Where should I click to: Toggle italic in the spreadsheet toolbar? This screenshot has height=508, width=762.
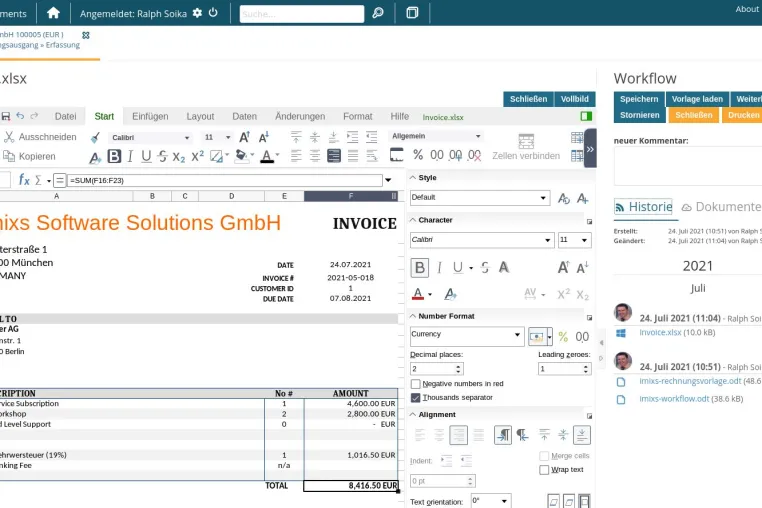(130, 156)
